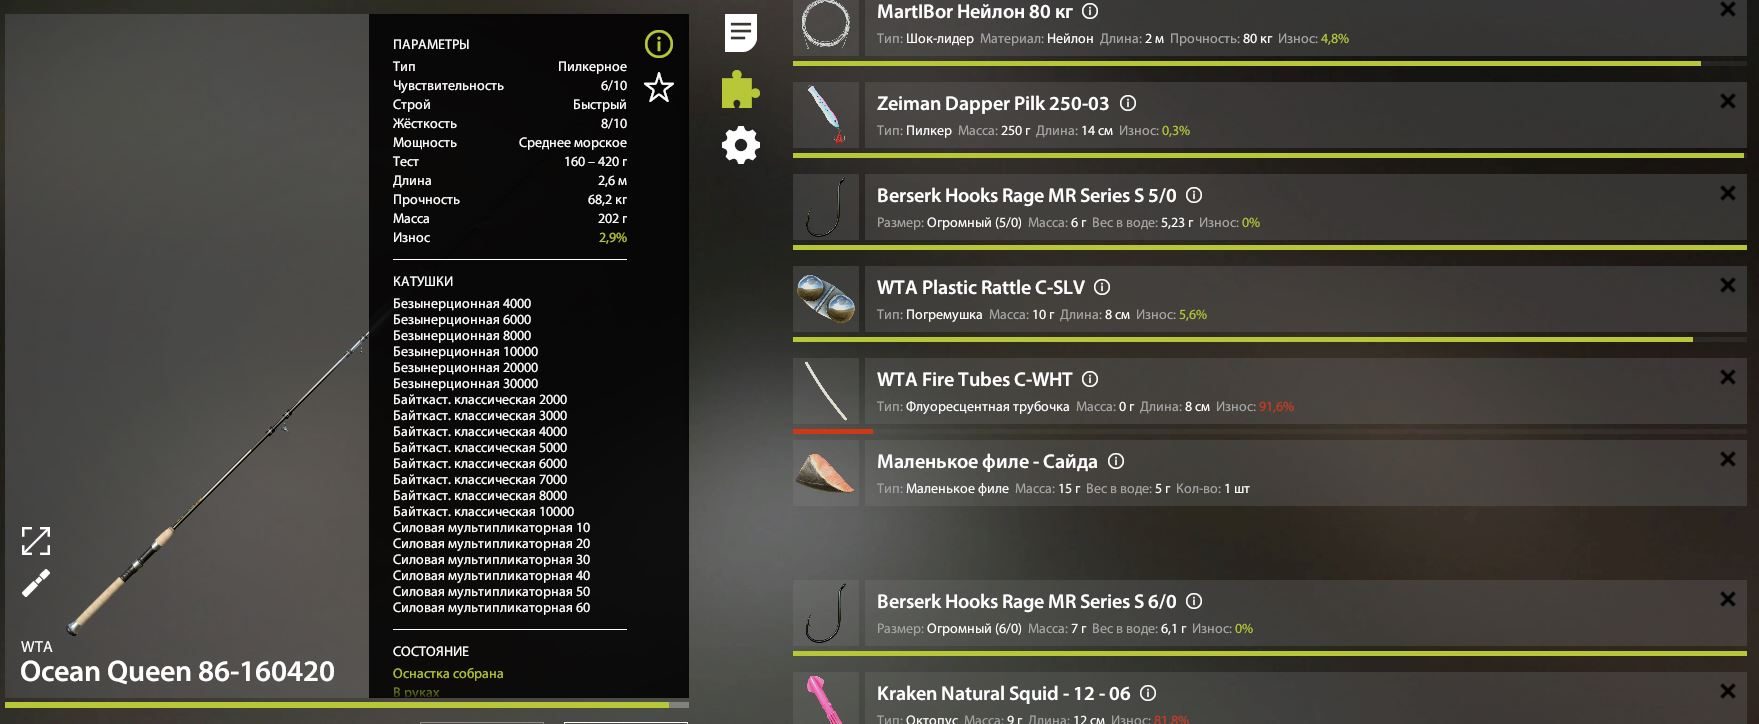The image size is (1759, 724).
Task: Open the notes document icon
Action: (741, 33)
